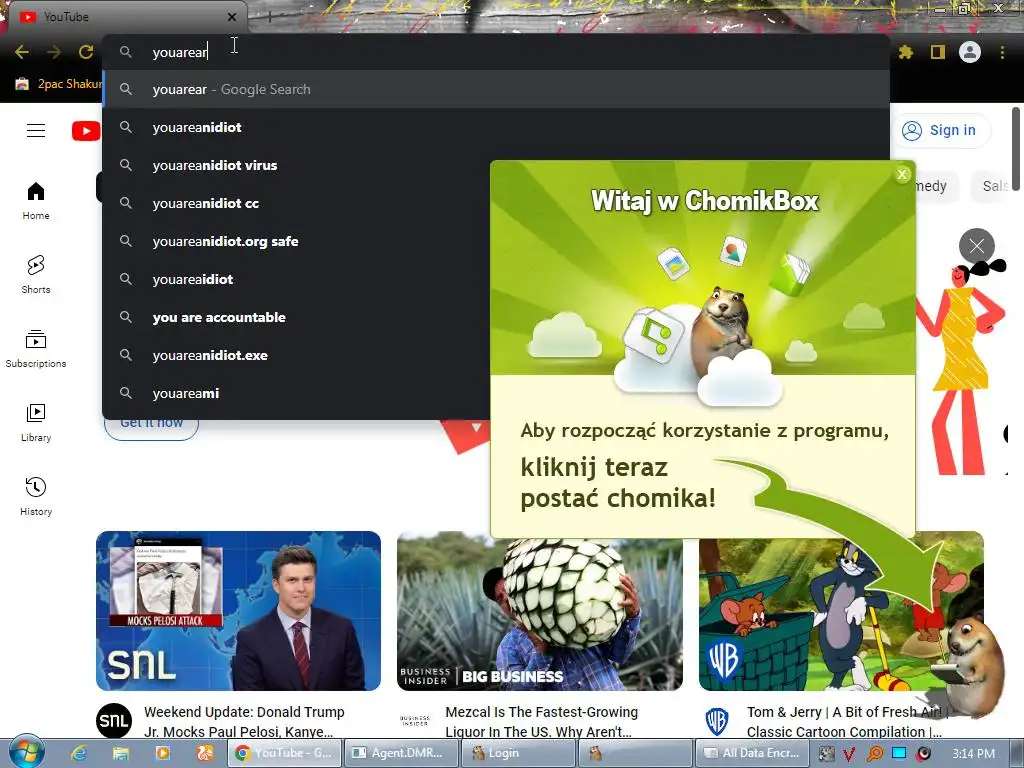Viewport: 1024px width, 768px height.
Task: Choose the 'youareami' suggestion
Action: 296,393
